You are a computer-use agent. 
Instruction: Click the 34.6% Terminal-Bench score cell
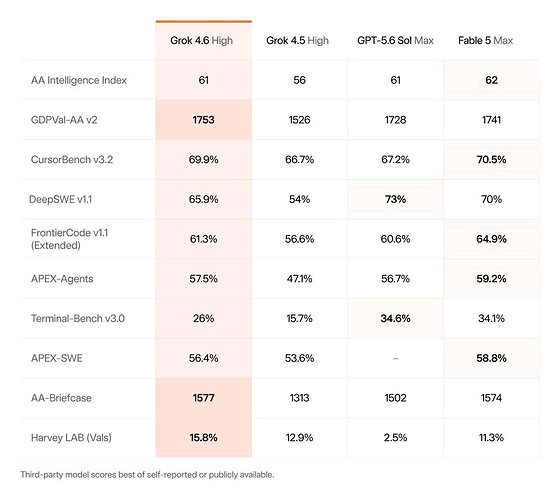(x=395, y=318)
